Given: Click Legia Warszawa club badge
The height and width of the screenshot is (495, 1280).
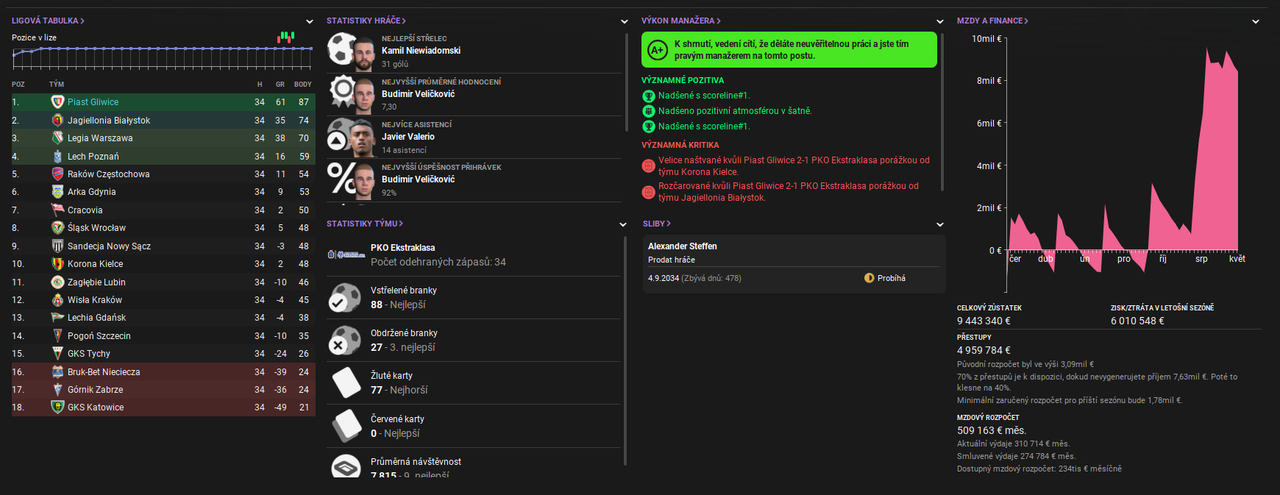Looking at the screenshot, I should point(57,138).
